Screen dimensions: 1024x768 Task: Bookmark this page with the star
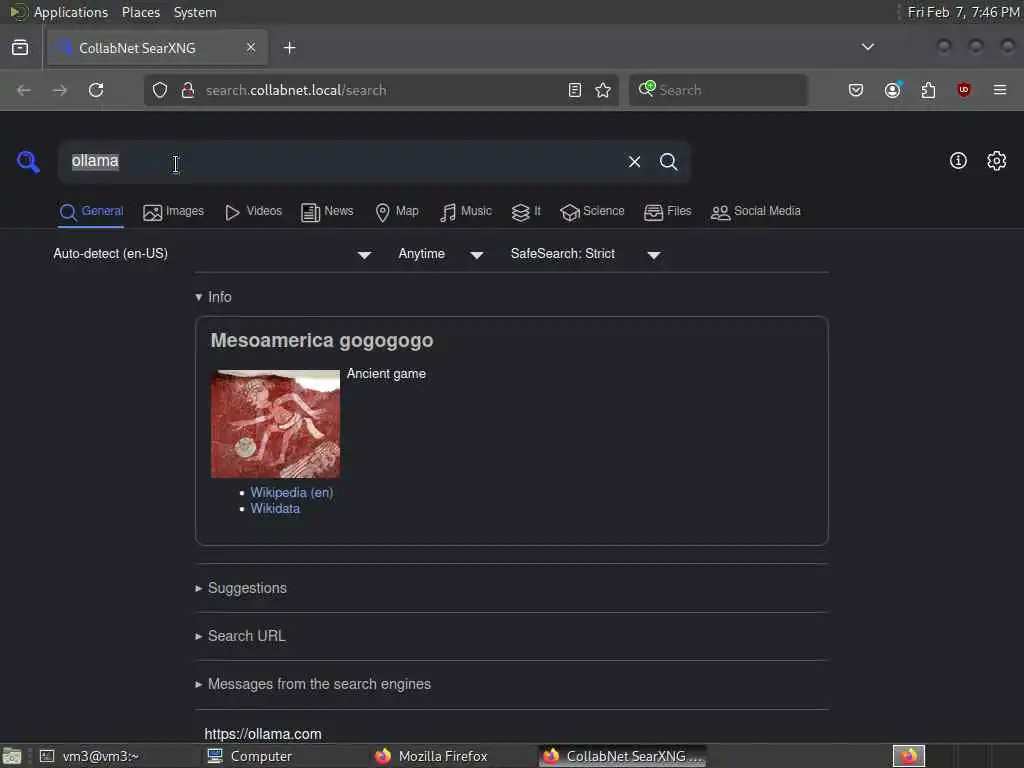tap(603, 90)
